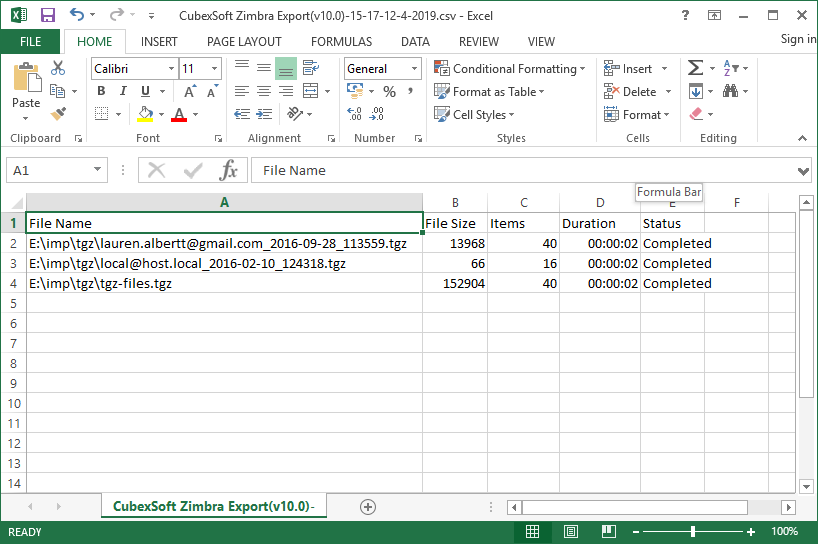The height and width of the screenshot is (544, 818).
Task: Click the Save icon in quick access toolbar
Action: pyautogui.click(x=47, y=16)
